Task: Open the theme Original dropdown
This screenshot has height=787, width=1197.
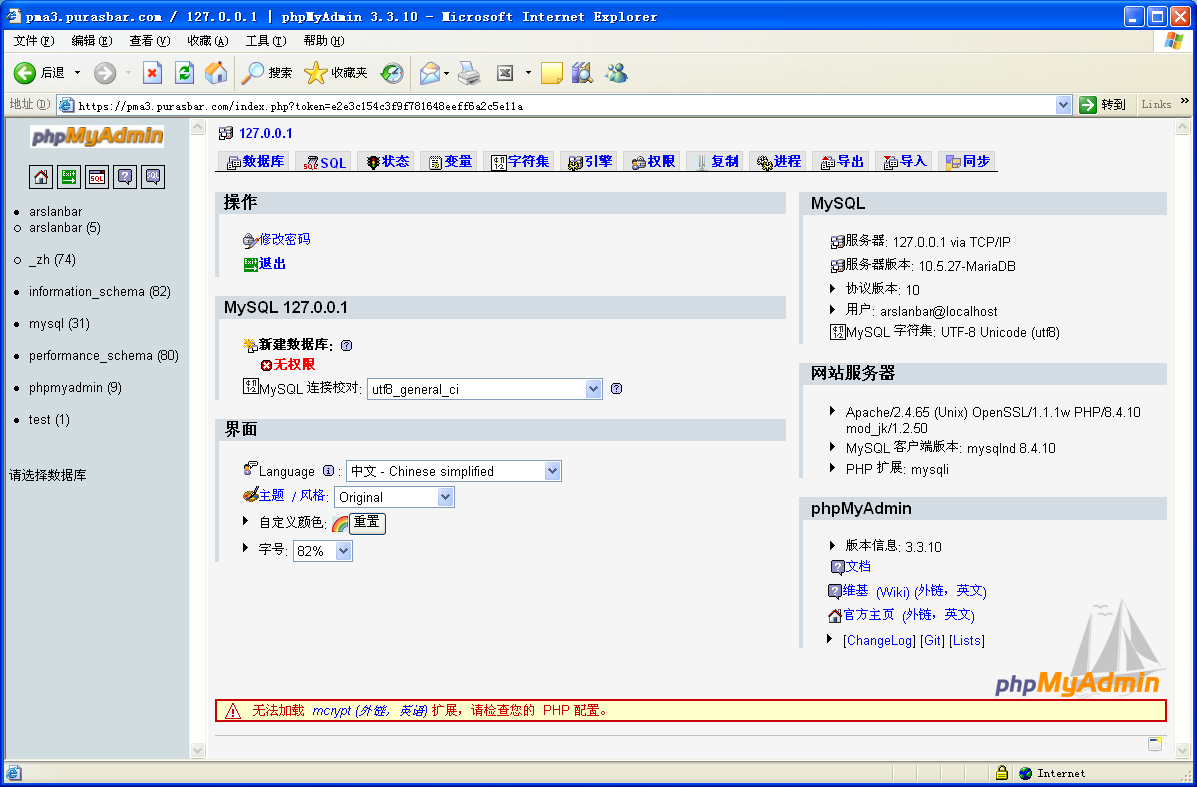Action: pos(394,497)
